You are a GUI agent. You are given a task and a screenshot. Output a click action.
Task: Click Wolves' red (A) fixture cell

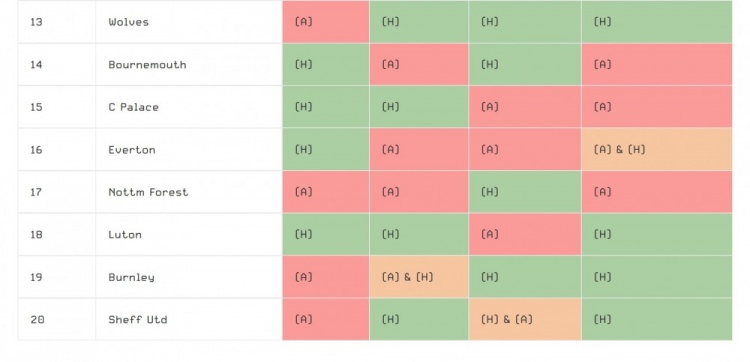click(x=326, y=22)
